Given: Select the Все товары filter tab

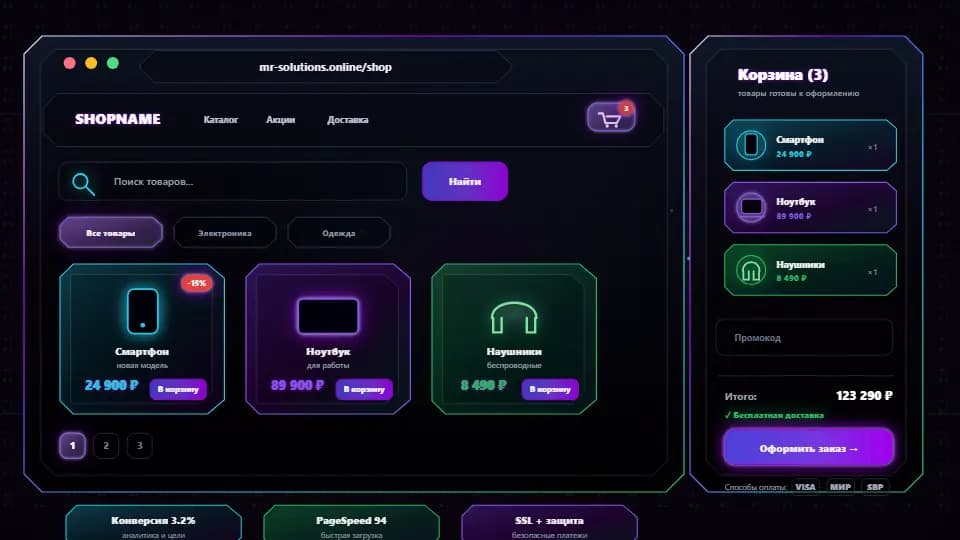Looking at the screenshot, I should pyautogui.click(x=111, y=233).
